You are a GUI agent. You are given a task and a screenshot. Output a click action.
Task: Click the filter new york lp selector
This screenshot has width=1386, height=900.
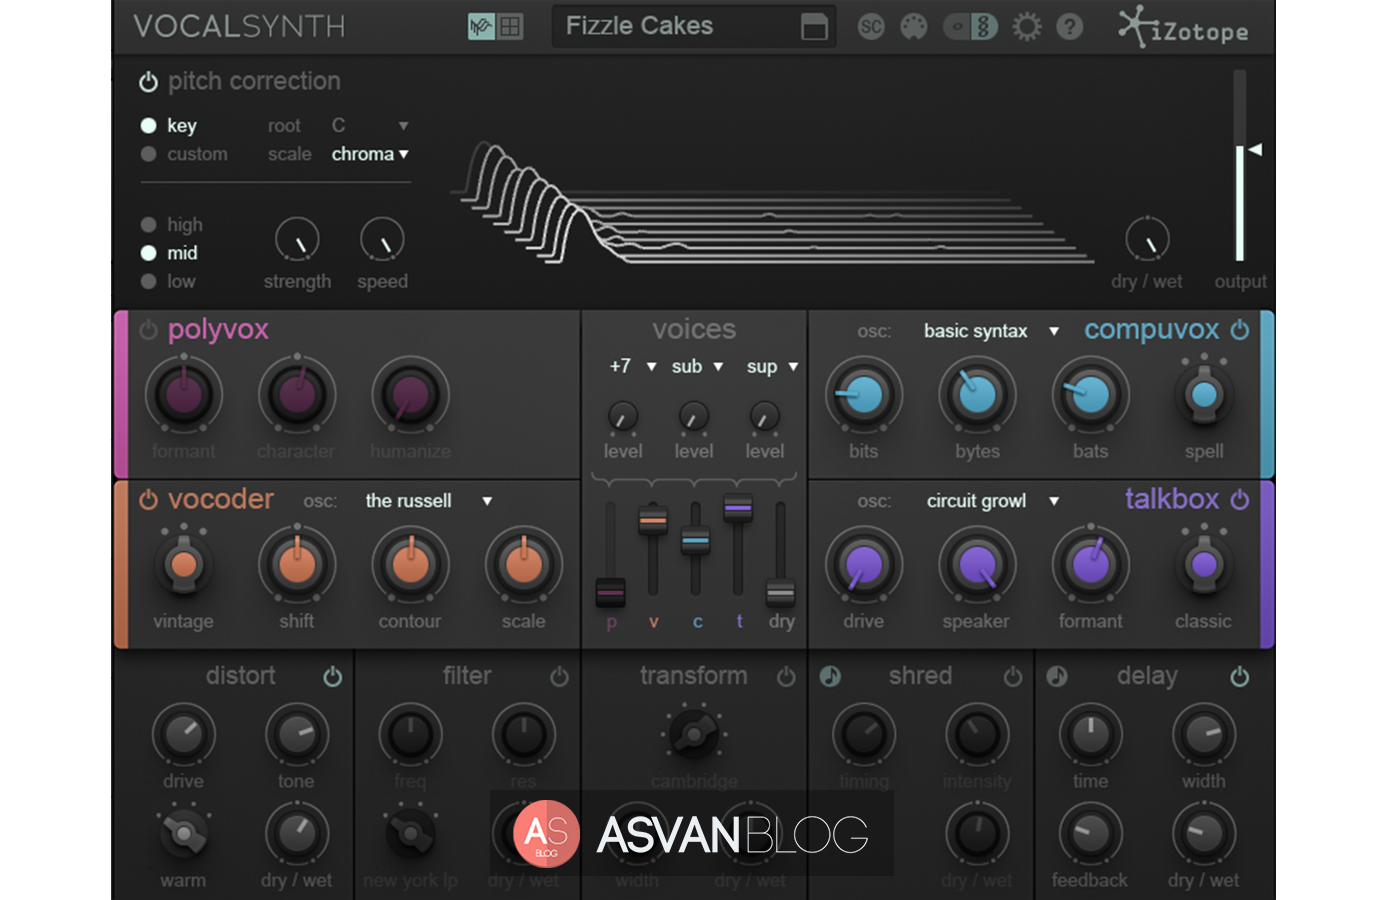pos(410,832)
